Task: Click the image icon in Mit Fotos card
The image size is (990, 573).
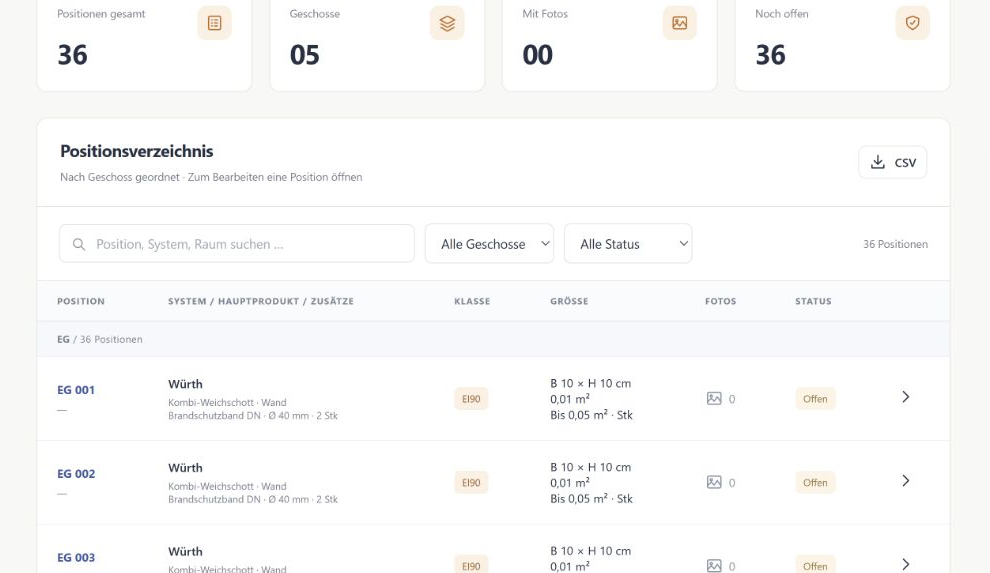Action: [679, 23]
